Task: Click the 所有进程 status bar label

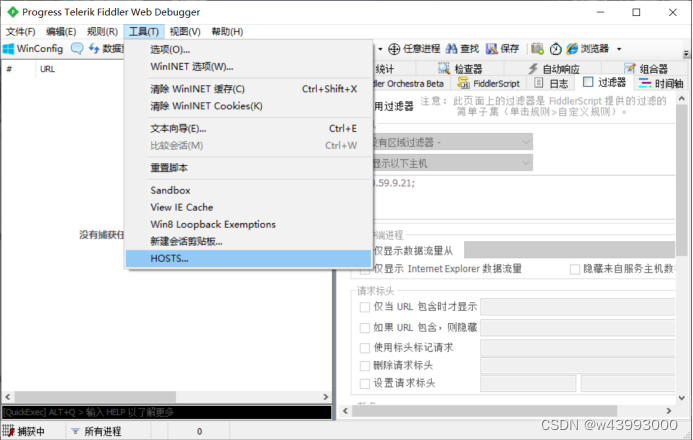Action: click(103, 431)
